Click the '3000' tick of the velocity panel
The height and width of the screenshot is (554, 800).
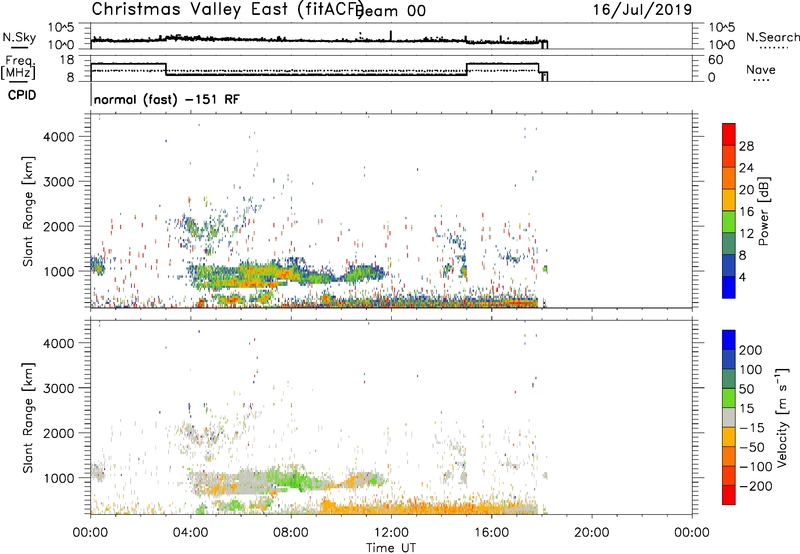click(x=59, y=388)
